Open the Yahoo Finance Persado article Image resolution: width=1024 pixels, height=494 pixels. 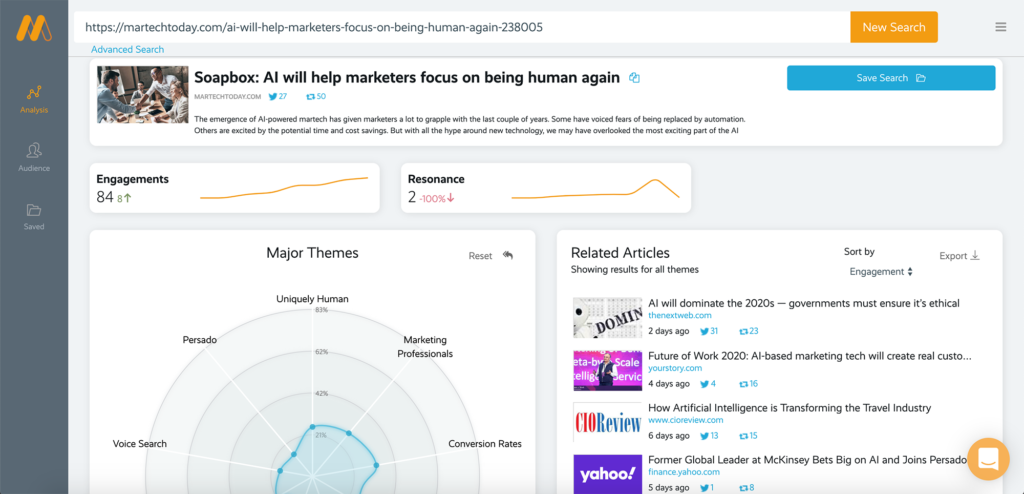pyautogui.click(x=807, y=460)
